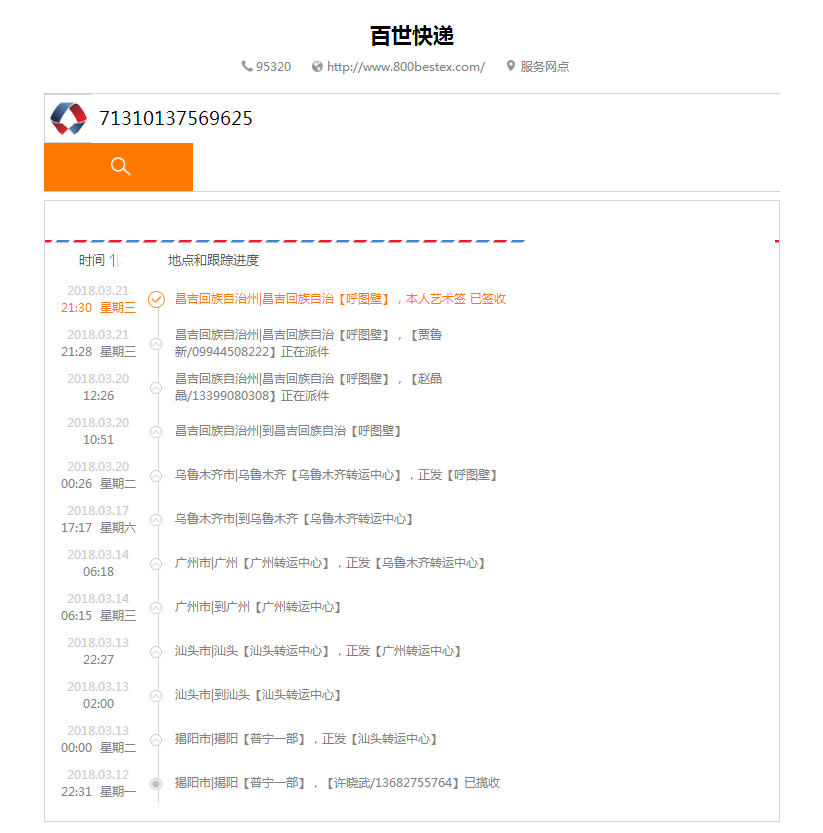Click the globe icon before website URL

pyautogui.click(x=317, y=66)
